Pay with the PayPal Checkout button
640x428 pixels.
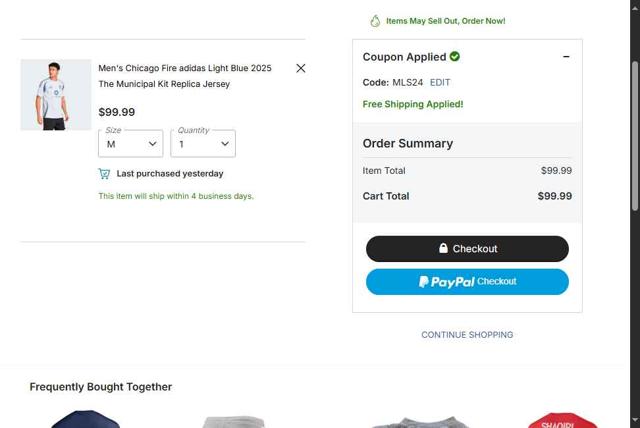point(467,282)
